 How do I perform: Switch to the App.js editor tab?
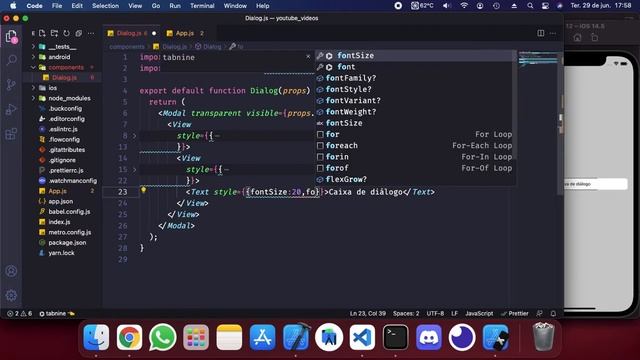click(x=185, y=33)
